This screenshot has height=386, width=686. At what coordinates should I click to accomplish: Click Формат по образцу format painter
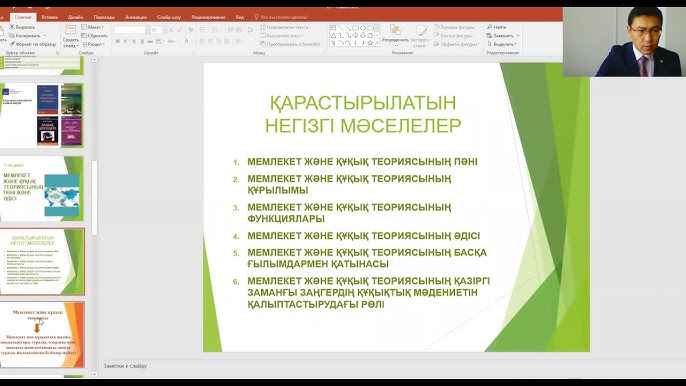tap(33, 44)
